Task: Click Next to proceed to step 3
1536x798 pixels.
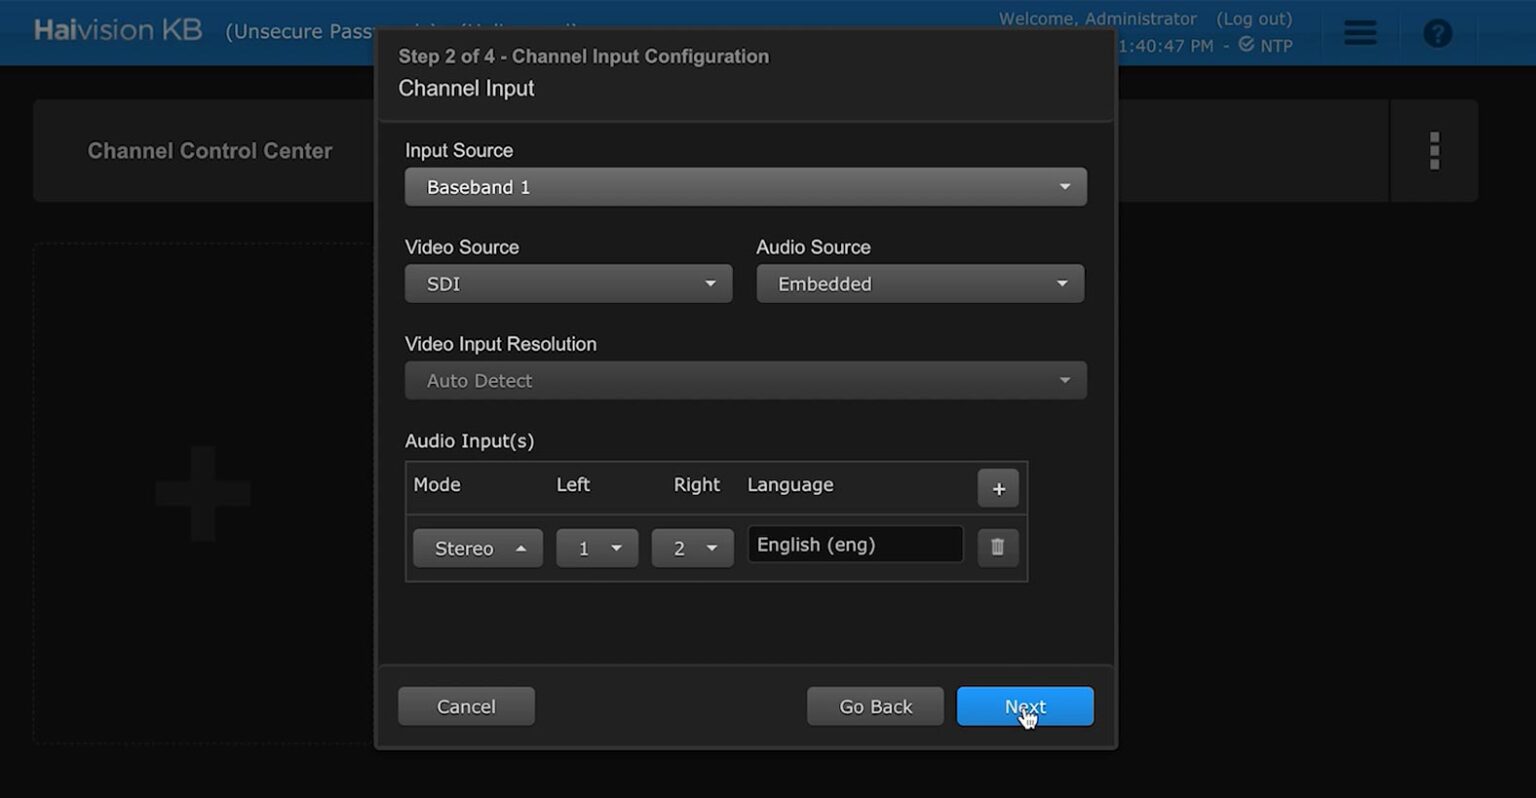Action: (1024, 706)
